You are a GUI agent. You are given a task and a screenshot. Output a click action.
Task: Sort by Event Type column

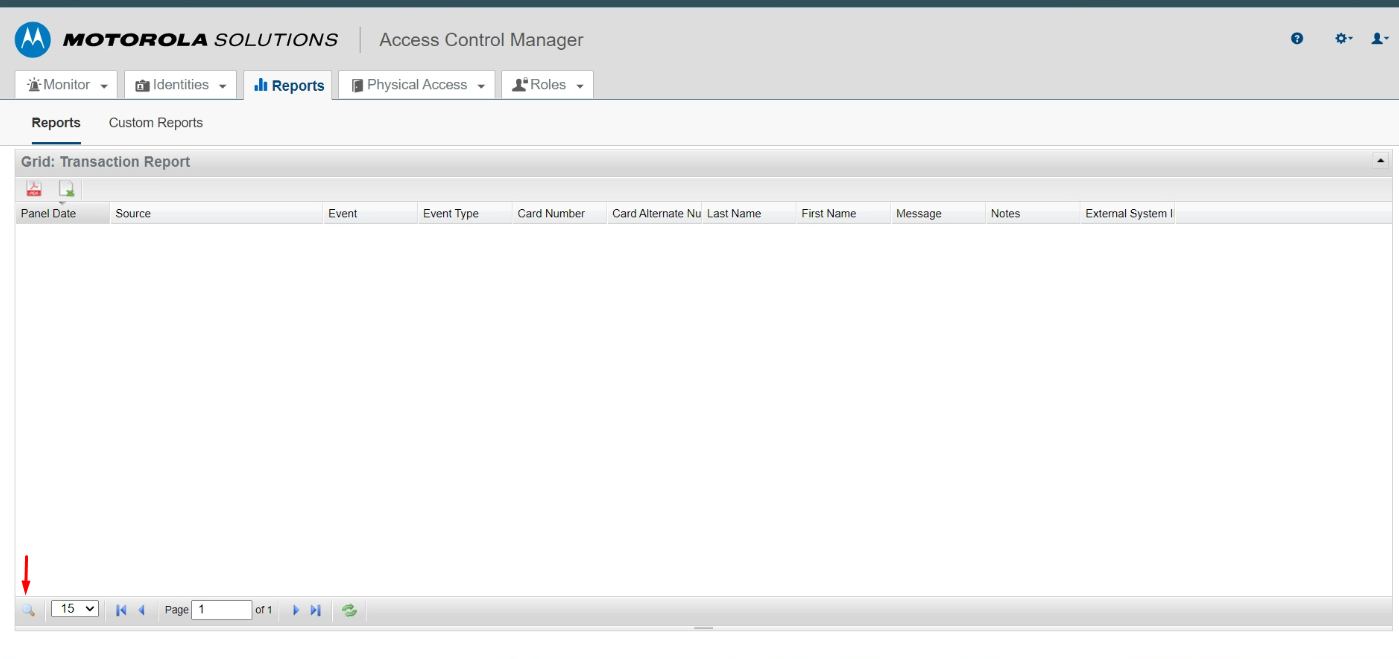[464, 213]
